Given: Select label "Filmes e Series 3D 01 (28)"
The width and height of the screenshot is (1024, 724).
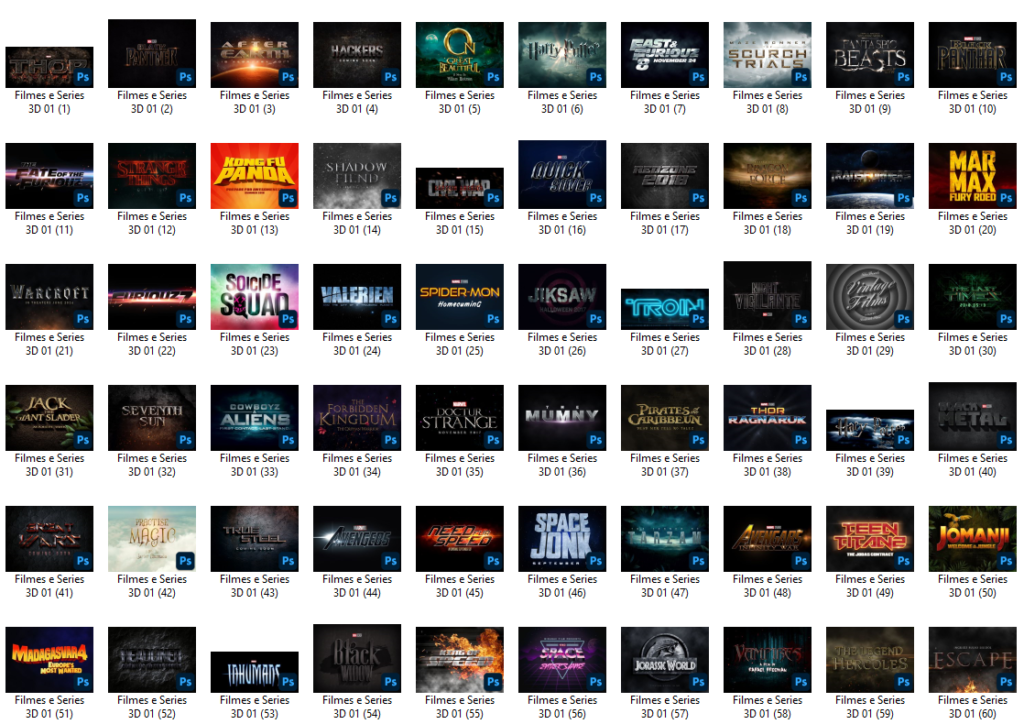Looking at the screenshot, I should tap(767, 344).
